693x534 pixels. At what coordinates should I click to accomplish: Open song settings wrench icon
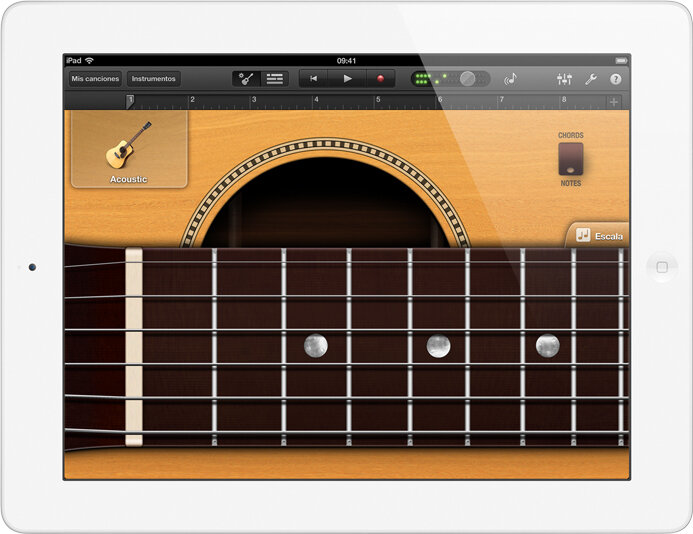590,79
